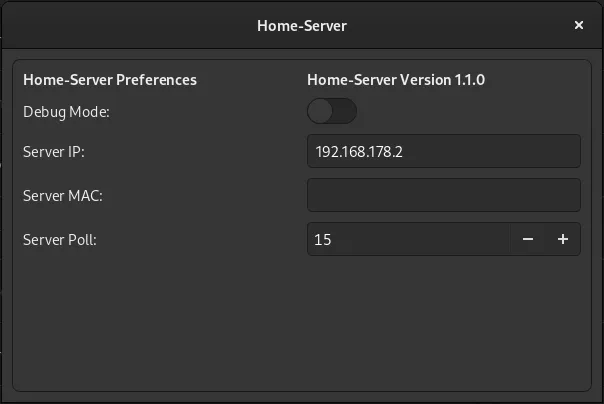604x404 pixels.
Task: Click the Server IP label
Action: 54,152
